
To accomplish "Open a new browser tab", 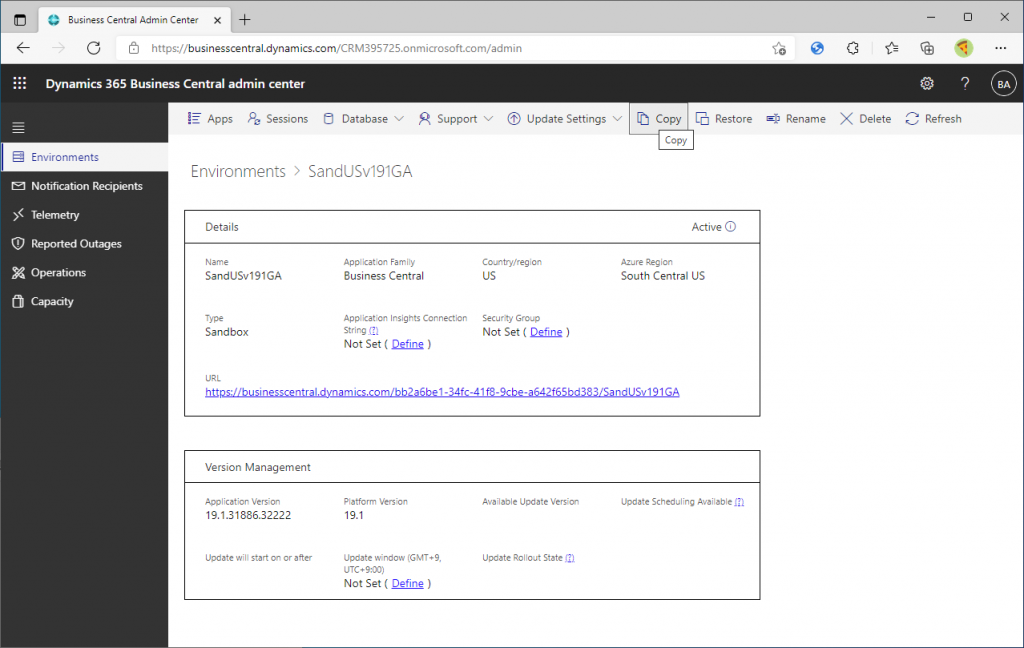I will pos(245,20).
